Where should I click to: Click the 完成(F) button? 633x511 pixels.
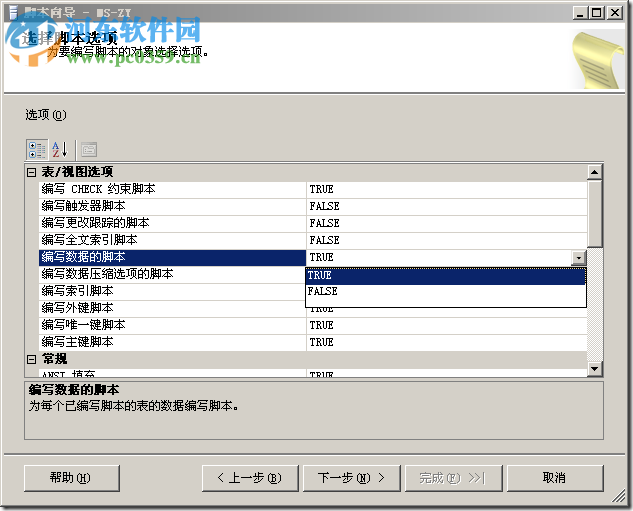click(453, 478)
